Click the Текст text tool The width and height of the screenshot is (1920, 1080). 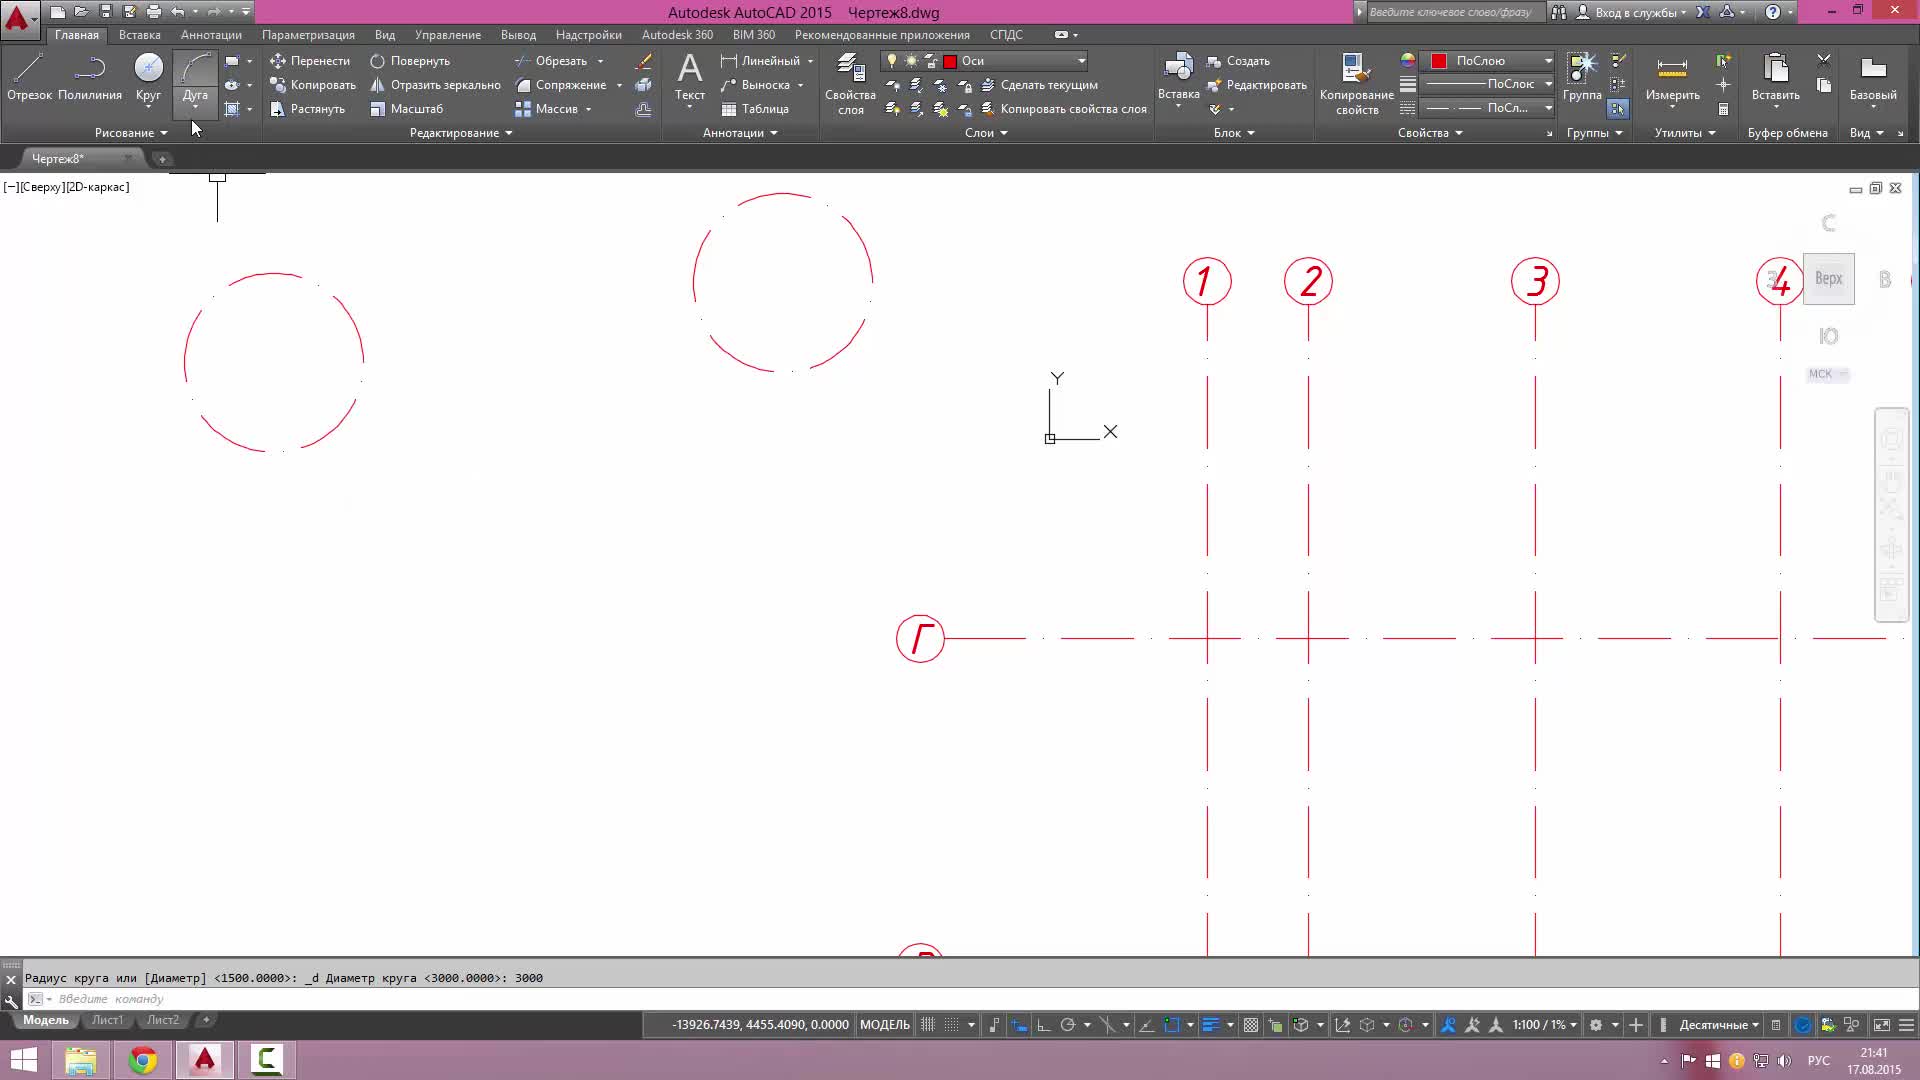click(x=689, y=78)
